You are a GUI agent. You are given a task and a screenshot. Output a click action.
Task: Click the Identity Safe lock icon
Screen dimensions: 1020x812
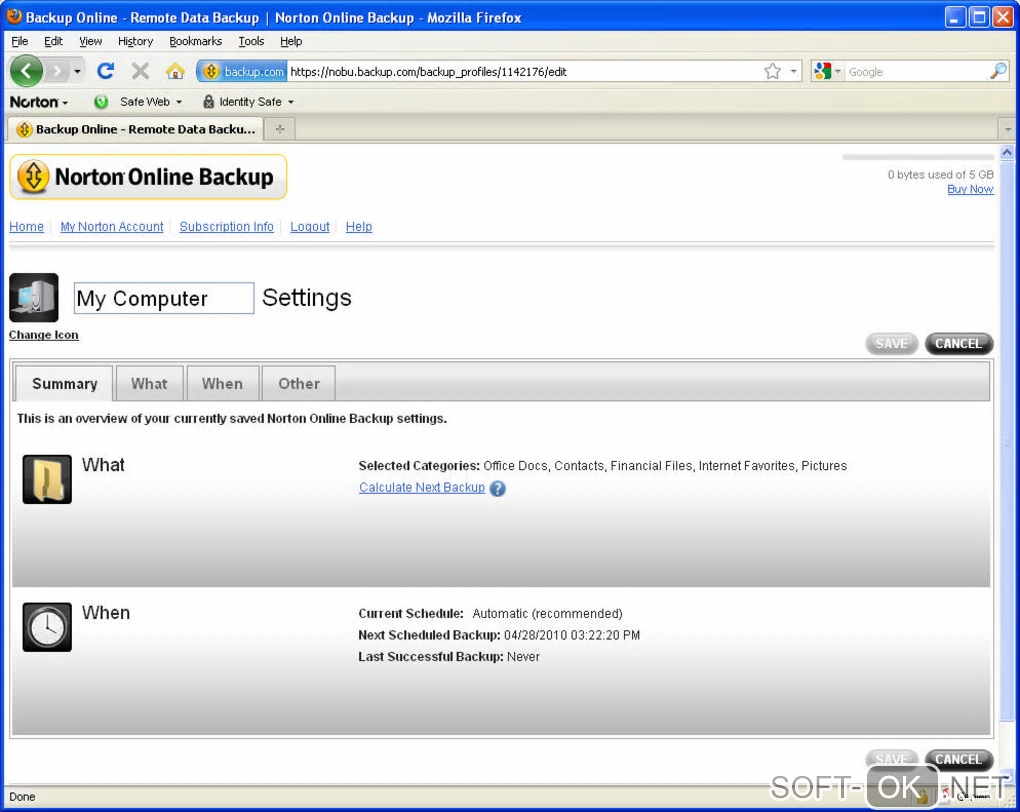click(x=208, y=102)
